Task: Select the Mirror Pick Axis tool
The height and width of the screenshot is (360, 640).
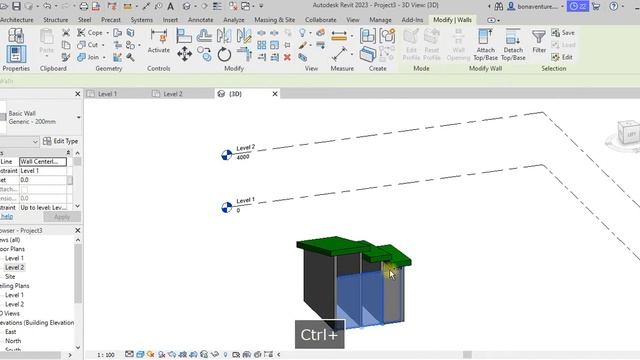Action: click(x=224, y=36)
